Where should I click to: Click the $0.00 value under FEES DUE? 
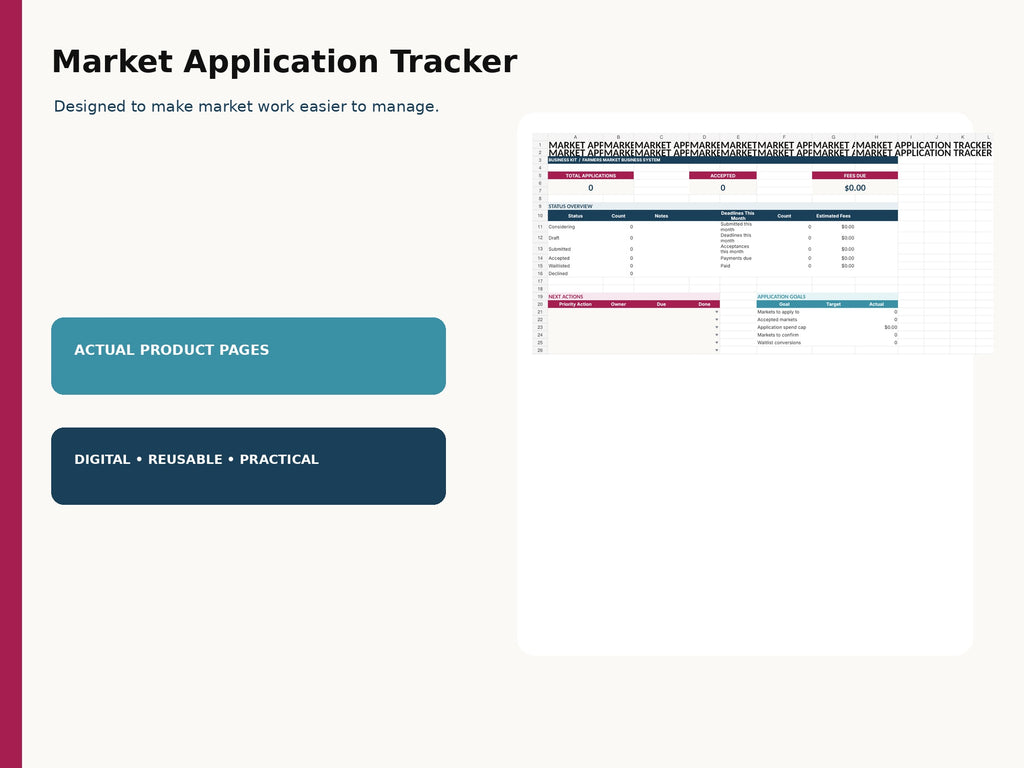(854, 188)
